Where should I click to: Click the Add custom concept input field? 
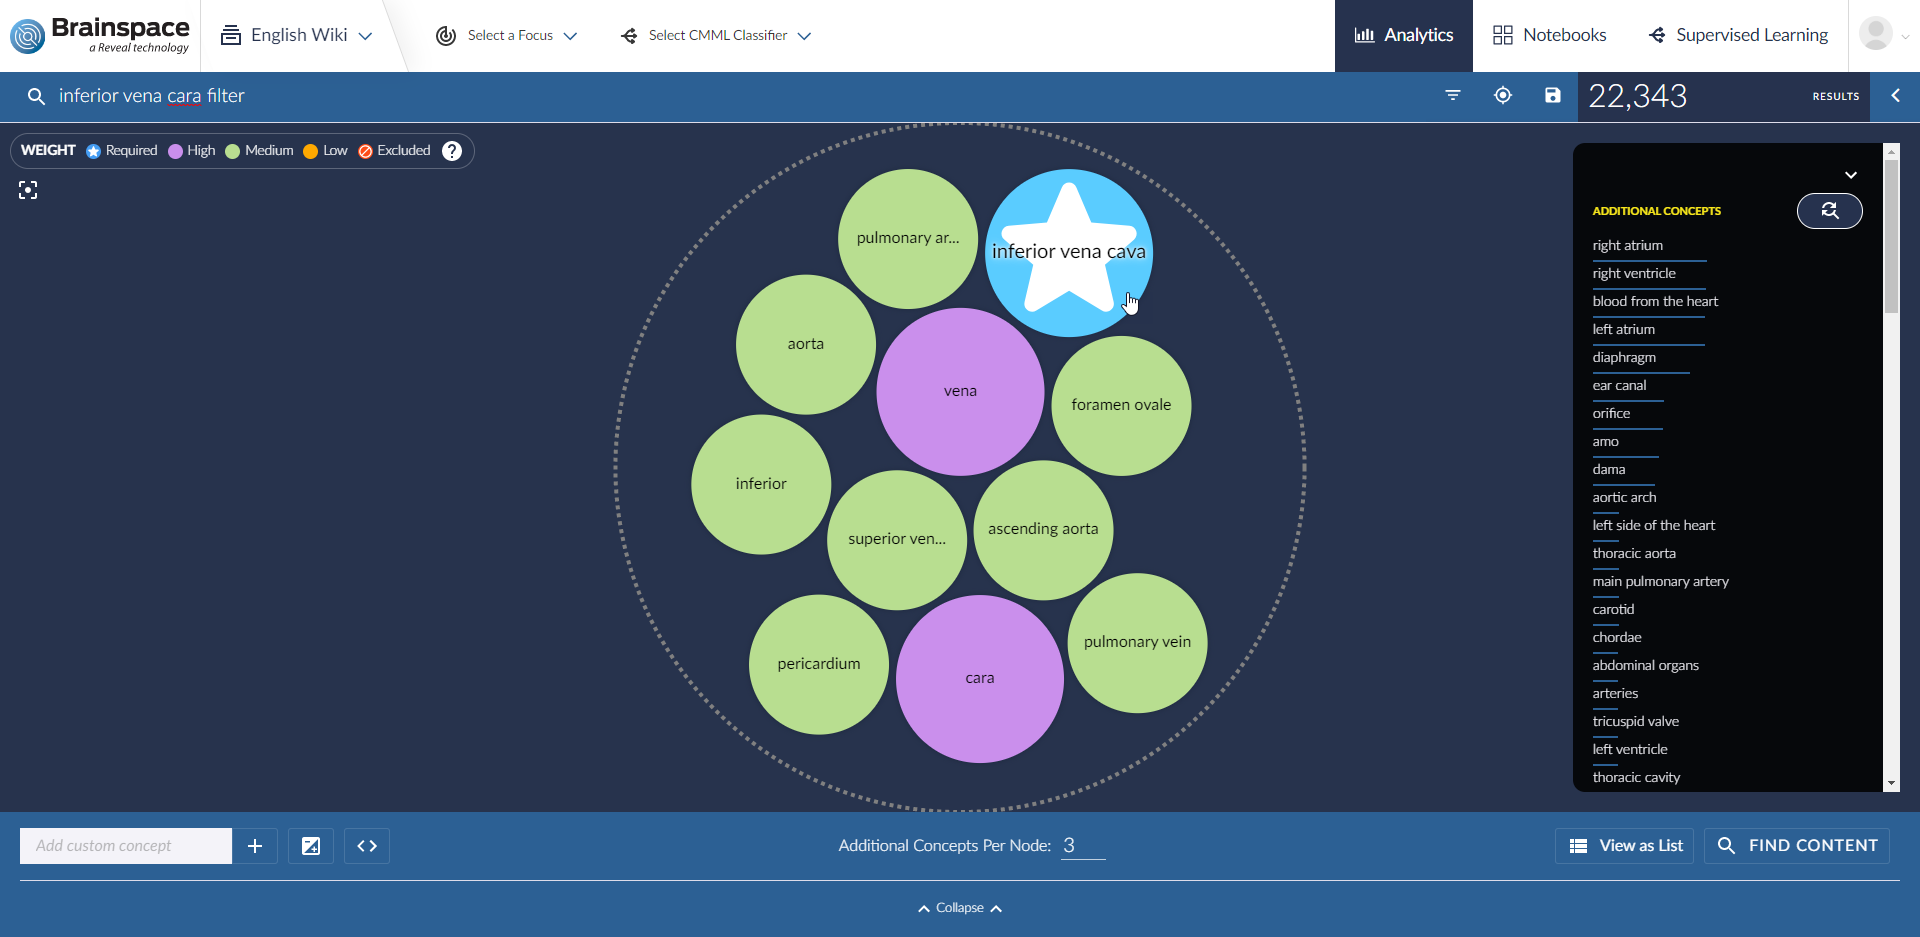(x=126, y=846)
